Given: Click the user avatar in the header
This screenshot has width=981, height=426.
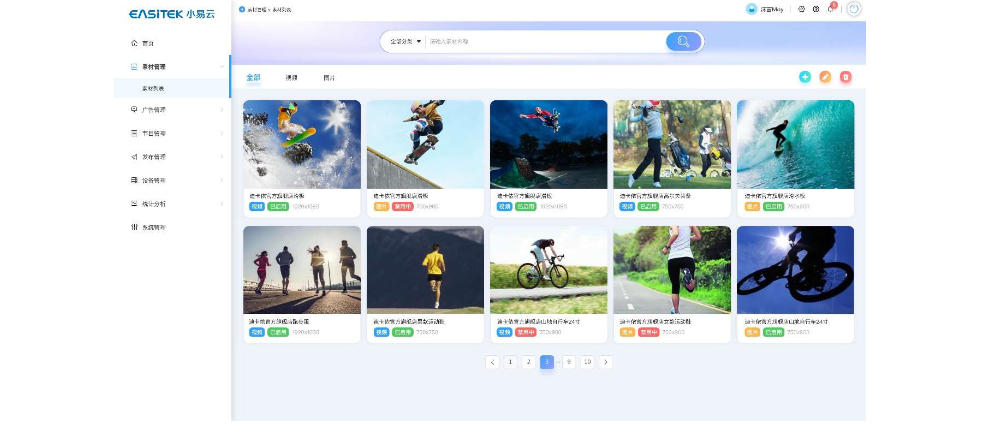Looking at the screenshot, I should pos(752,9).
